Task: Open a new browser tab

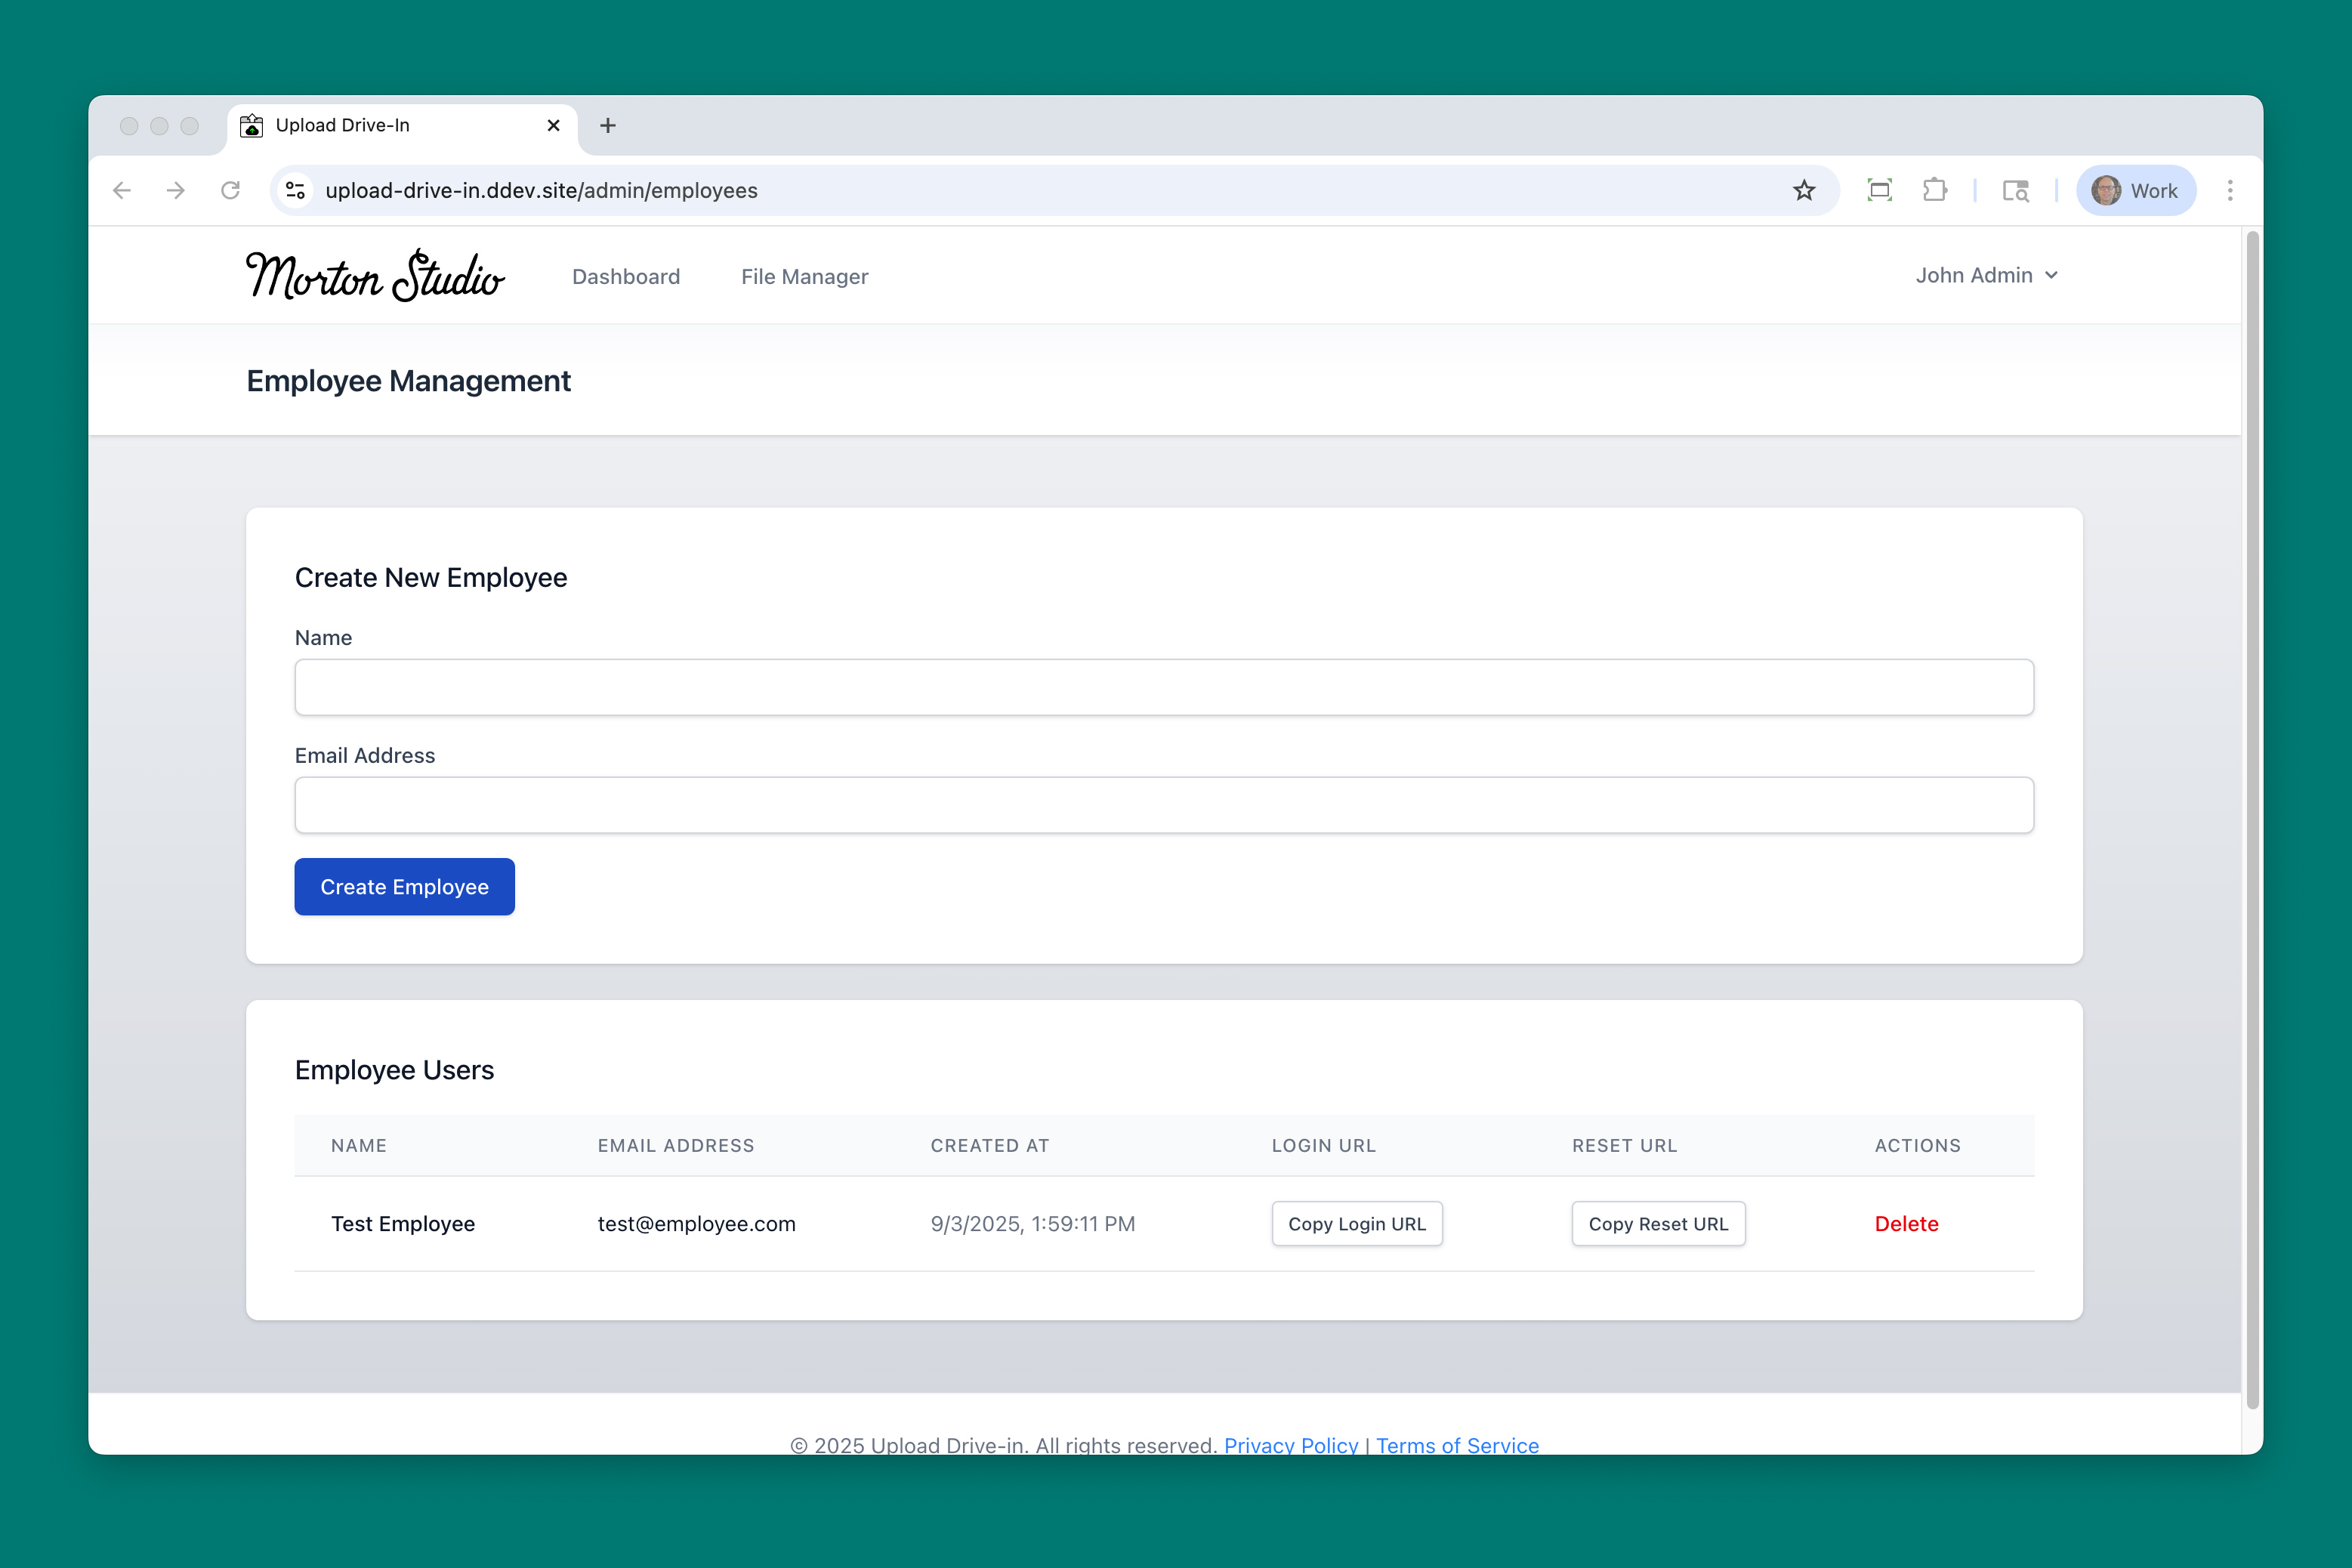Action: point(607,125)
